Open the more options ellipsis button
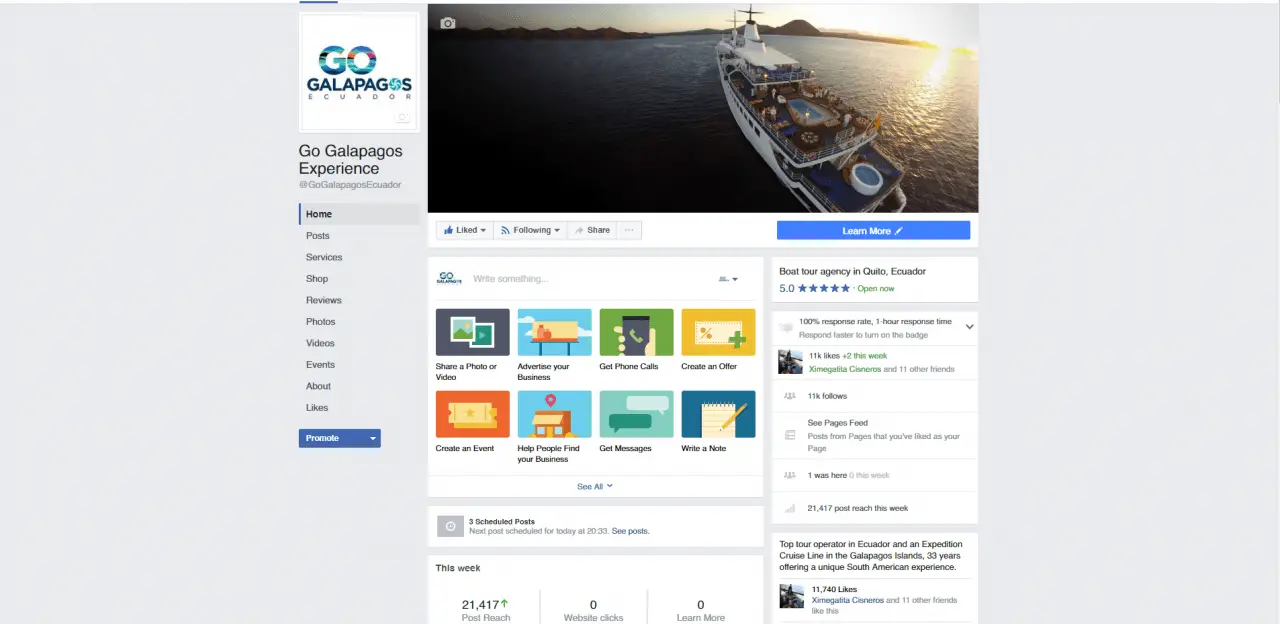This screenshot has width=1280, height=624. pyautogui.click(x=629, y=230)
